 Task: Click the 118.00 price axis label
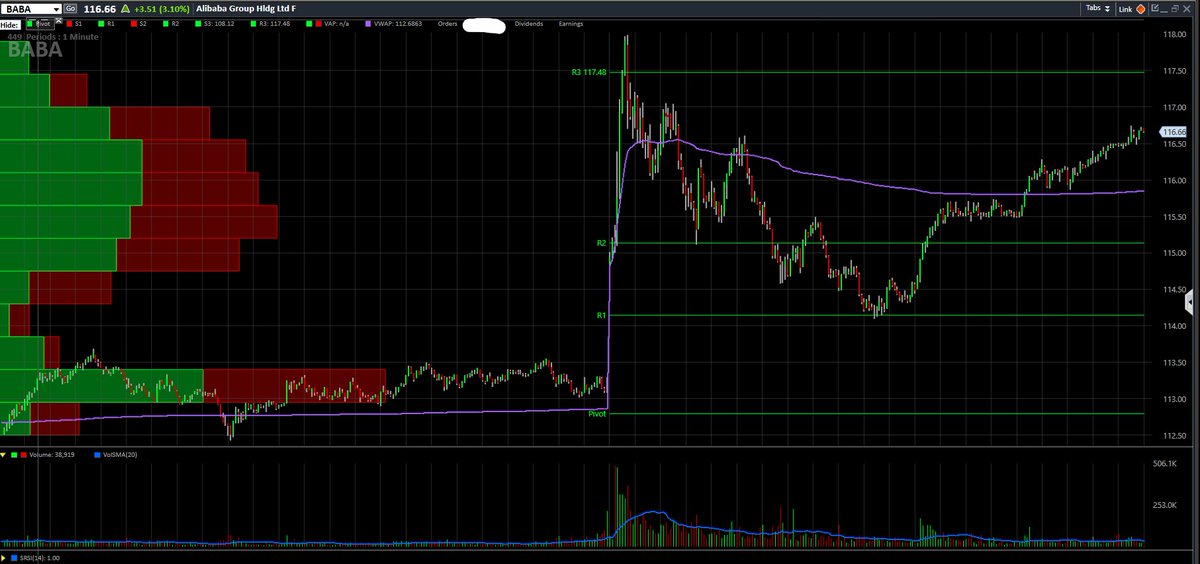click(x=1174, y=35)
